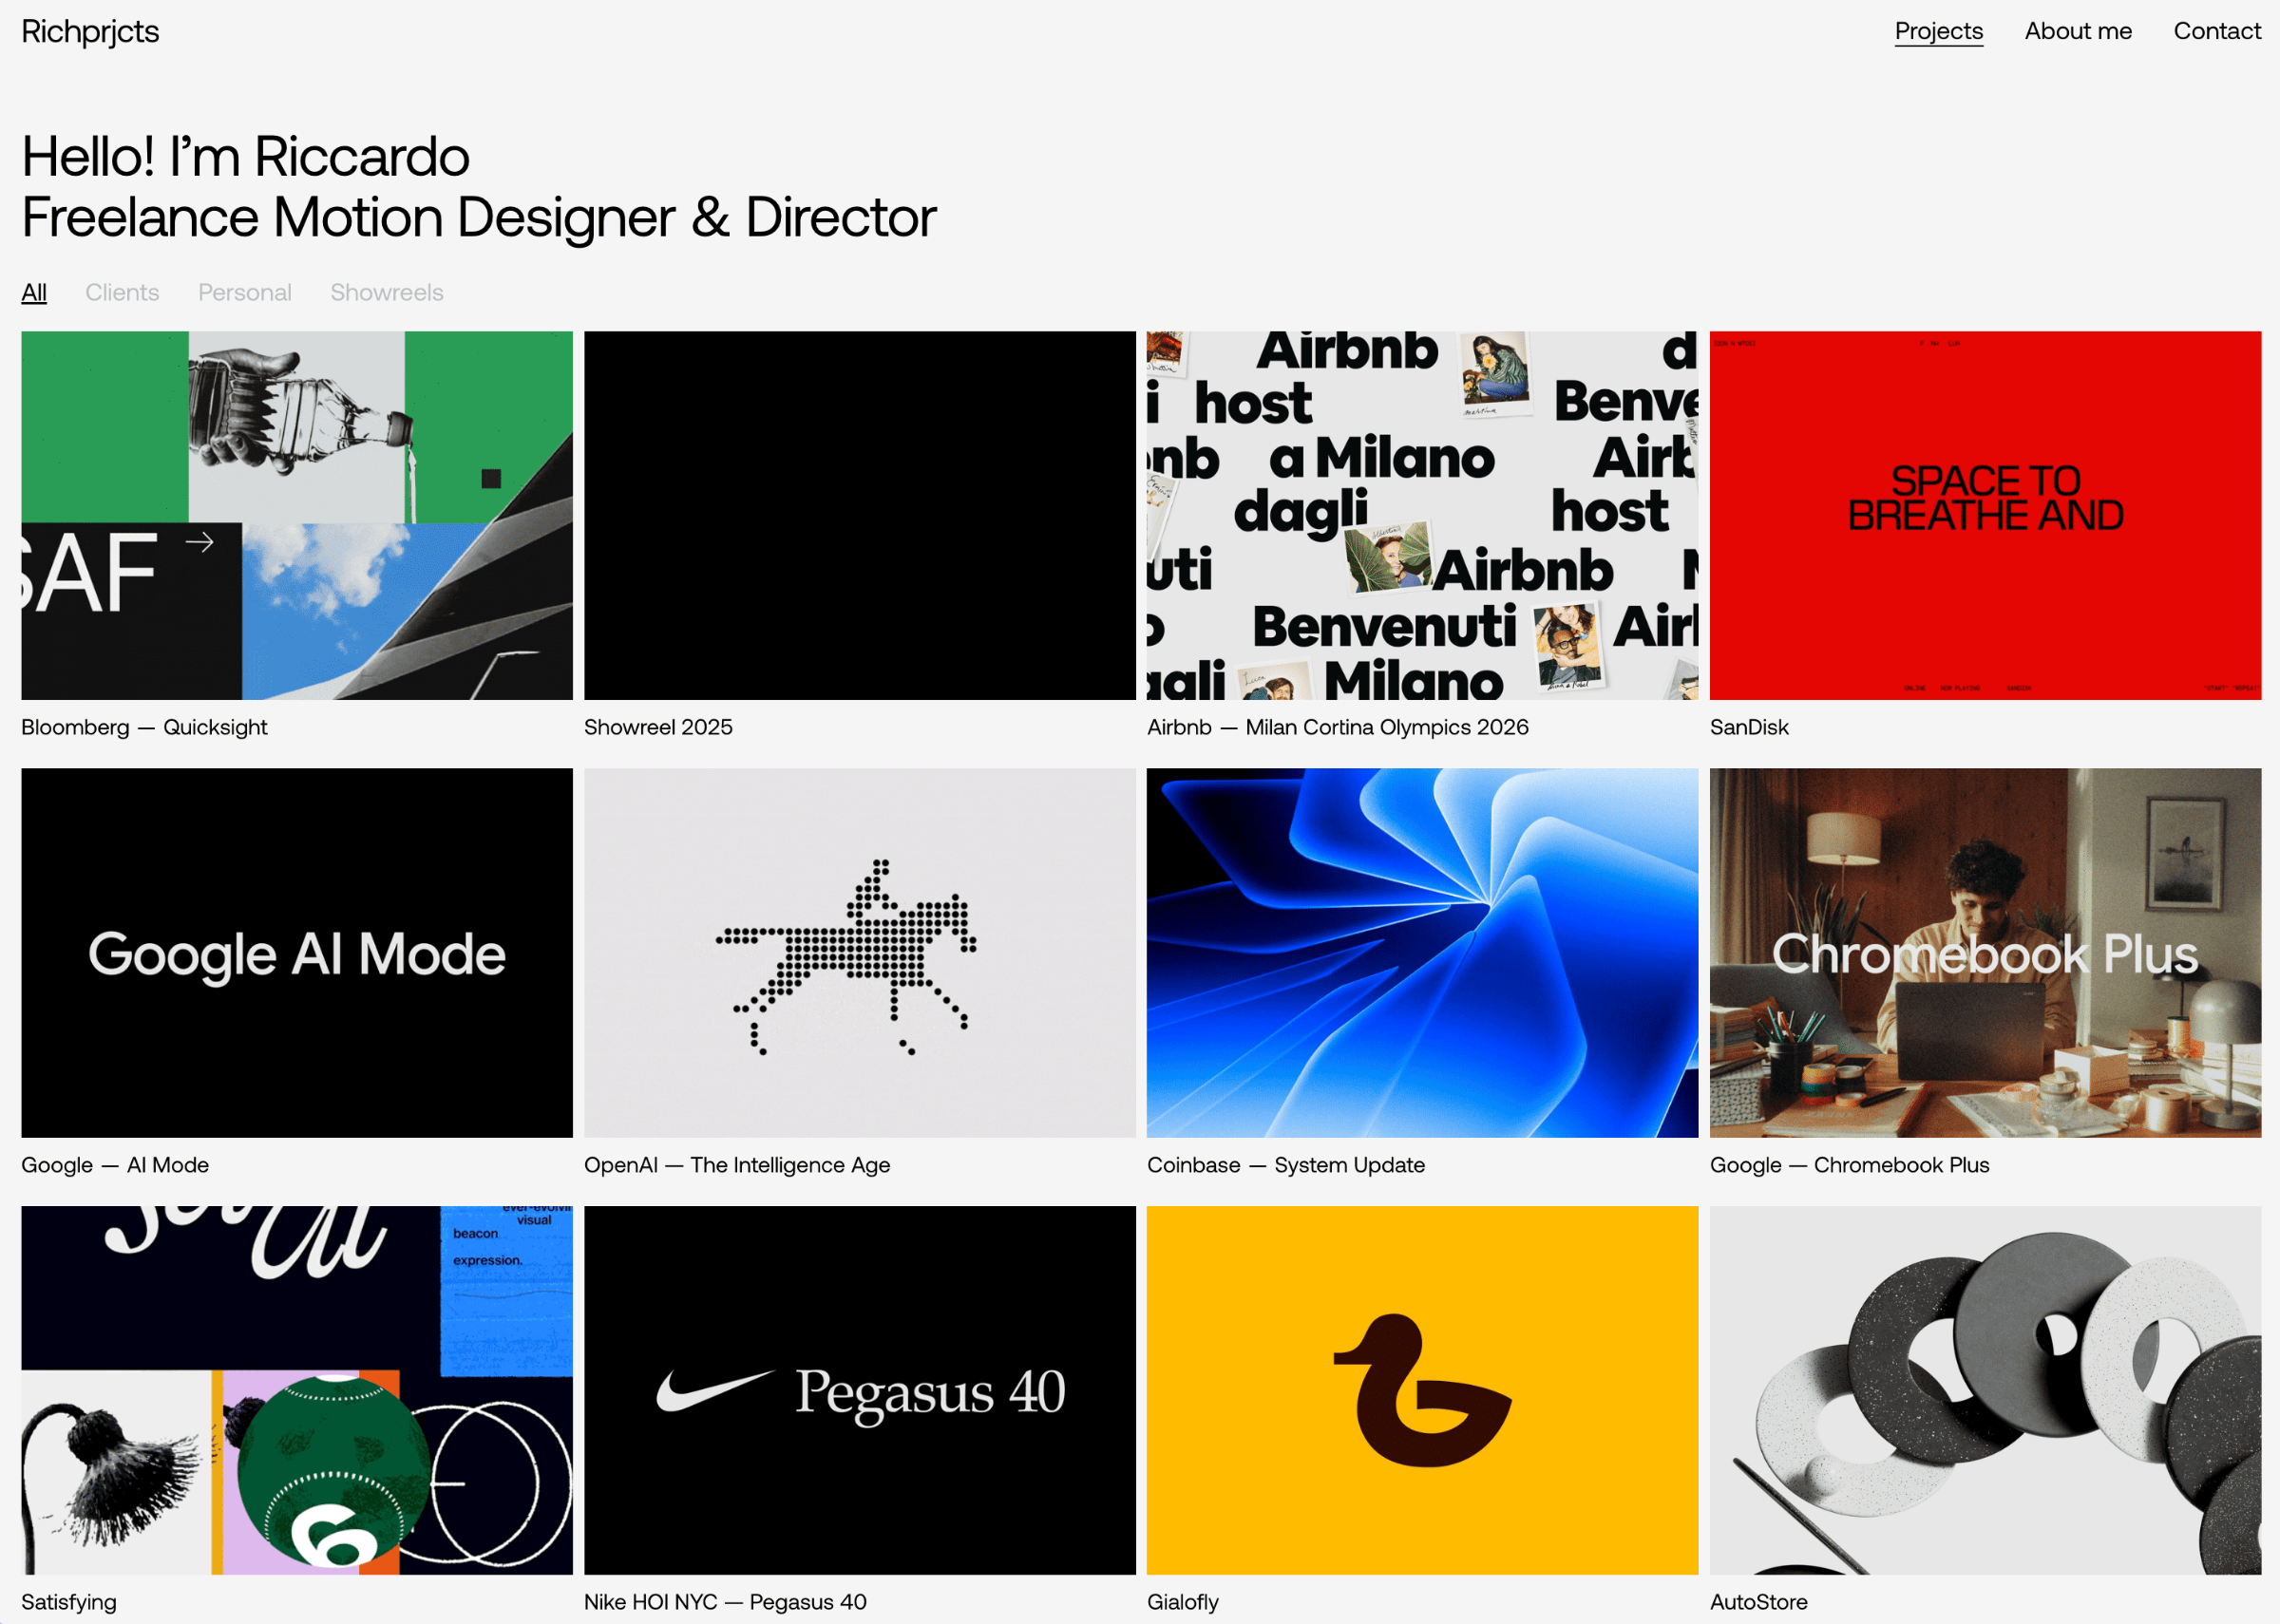The image size is (2280, 1624).
Task: Filter projects by Personal
Action: pyautogui.click(x=245, y=292)
